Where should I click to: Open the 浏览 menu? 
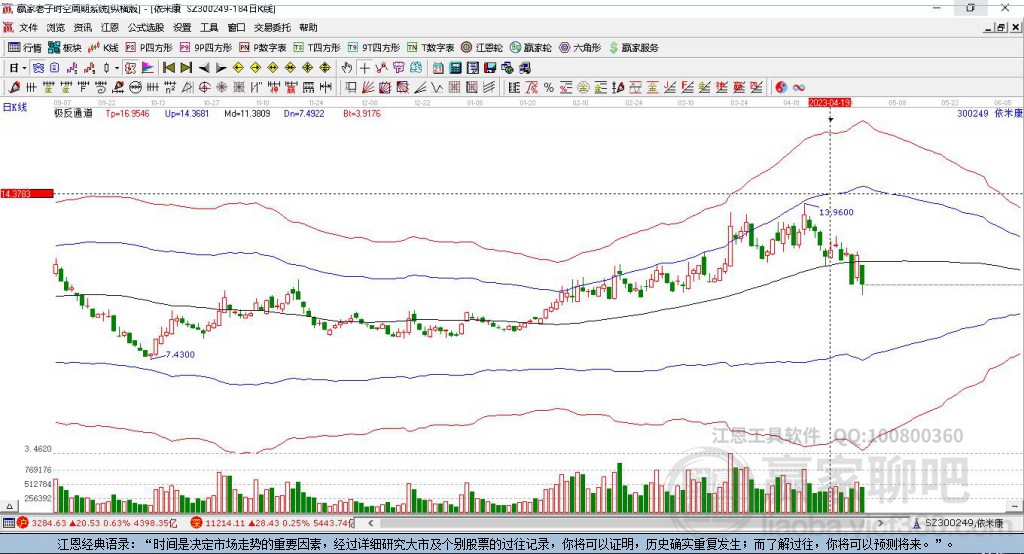point(56,27)
